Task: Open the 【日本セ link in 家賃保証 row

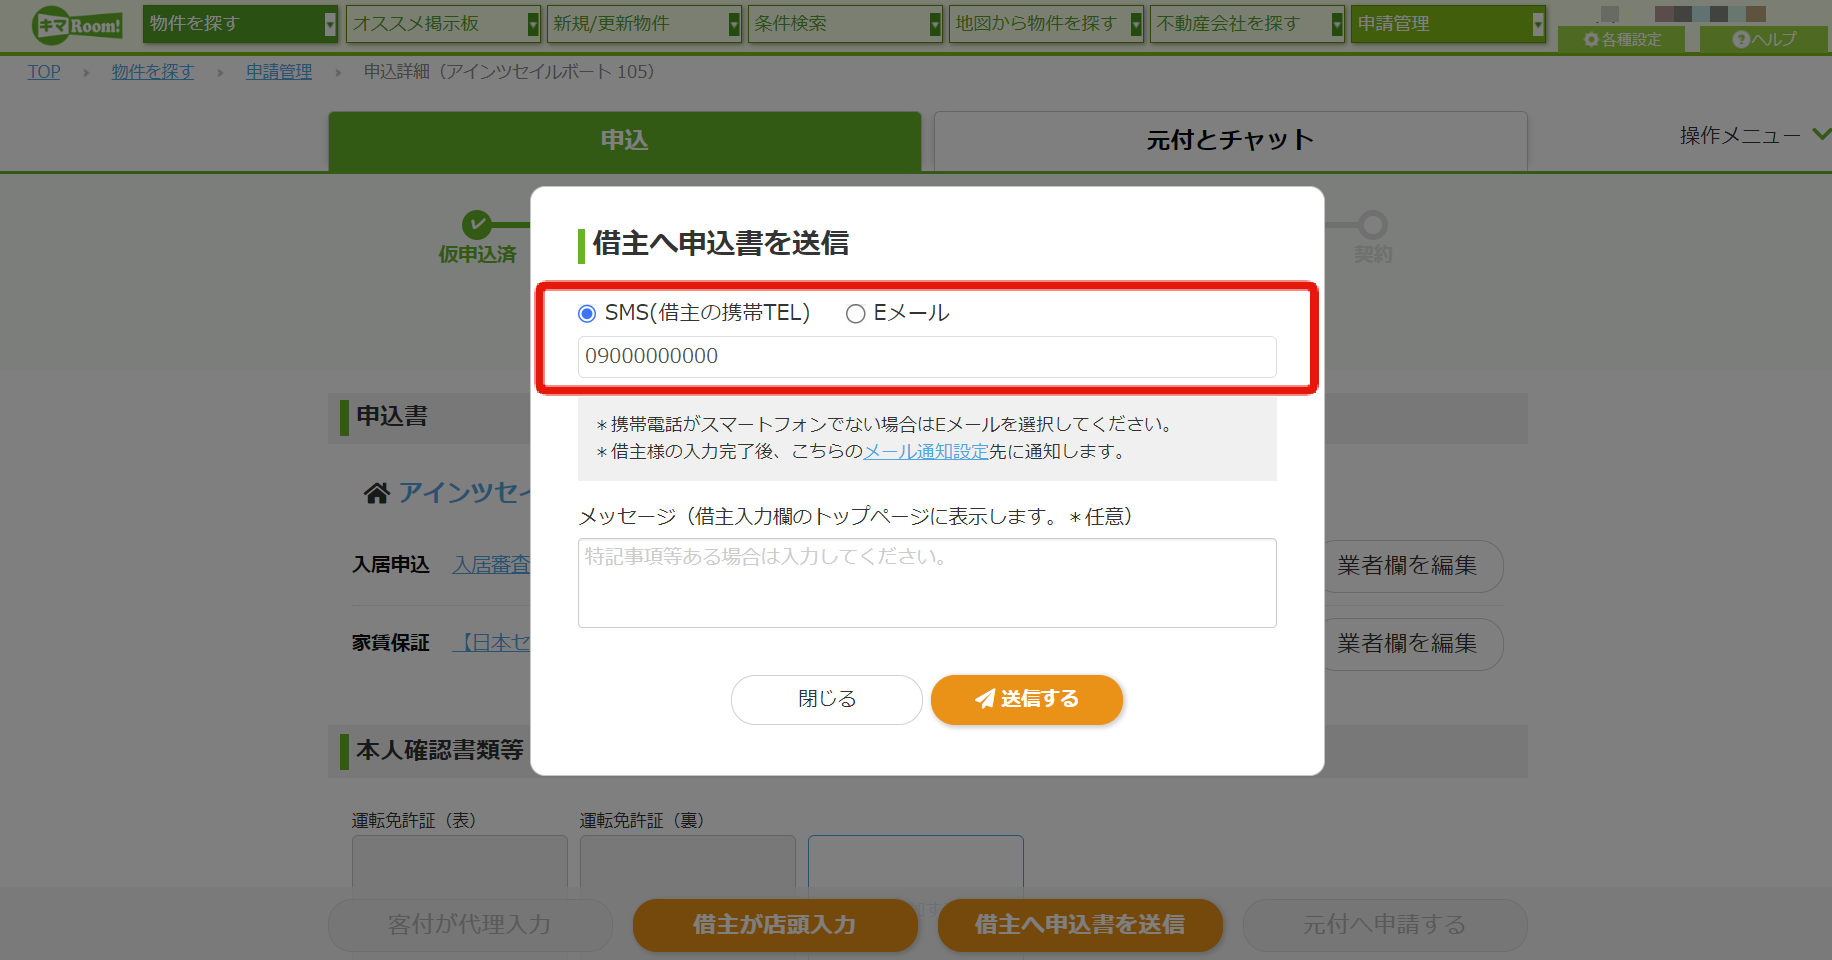Action: [491, 643]
